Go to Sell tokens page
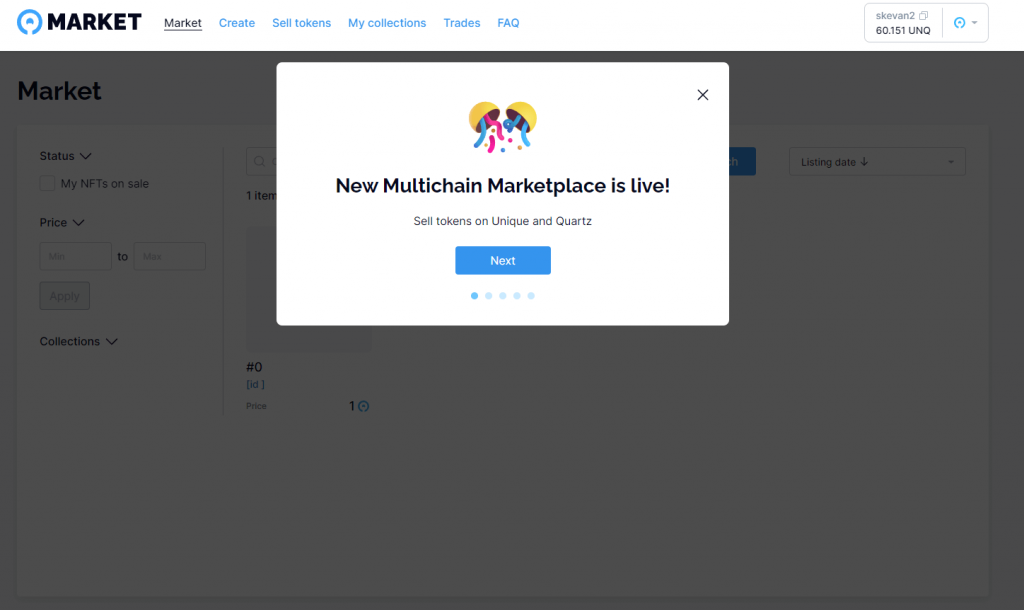 pyautogui.click(x=301, y=23)
